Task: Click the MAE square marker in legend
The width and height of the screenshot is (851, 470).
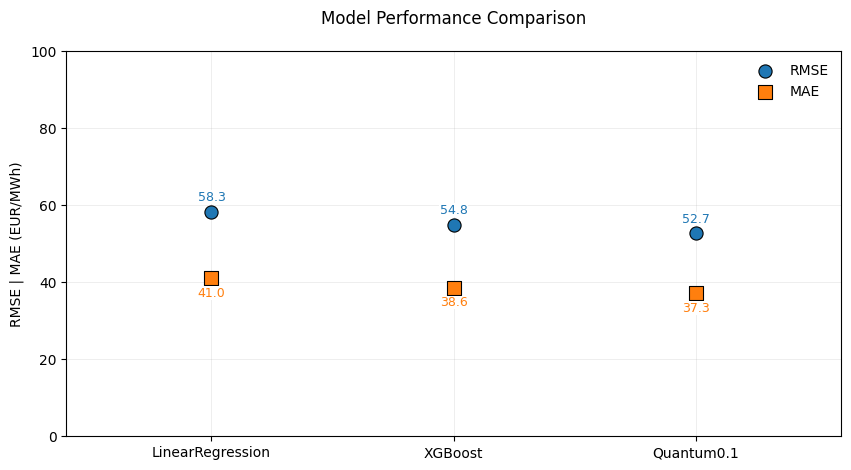Action: point(765,92)
